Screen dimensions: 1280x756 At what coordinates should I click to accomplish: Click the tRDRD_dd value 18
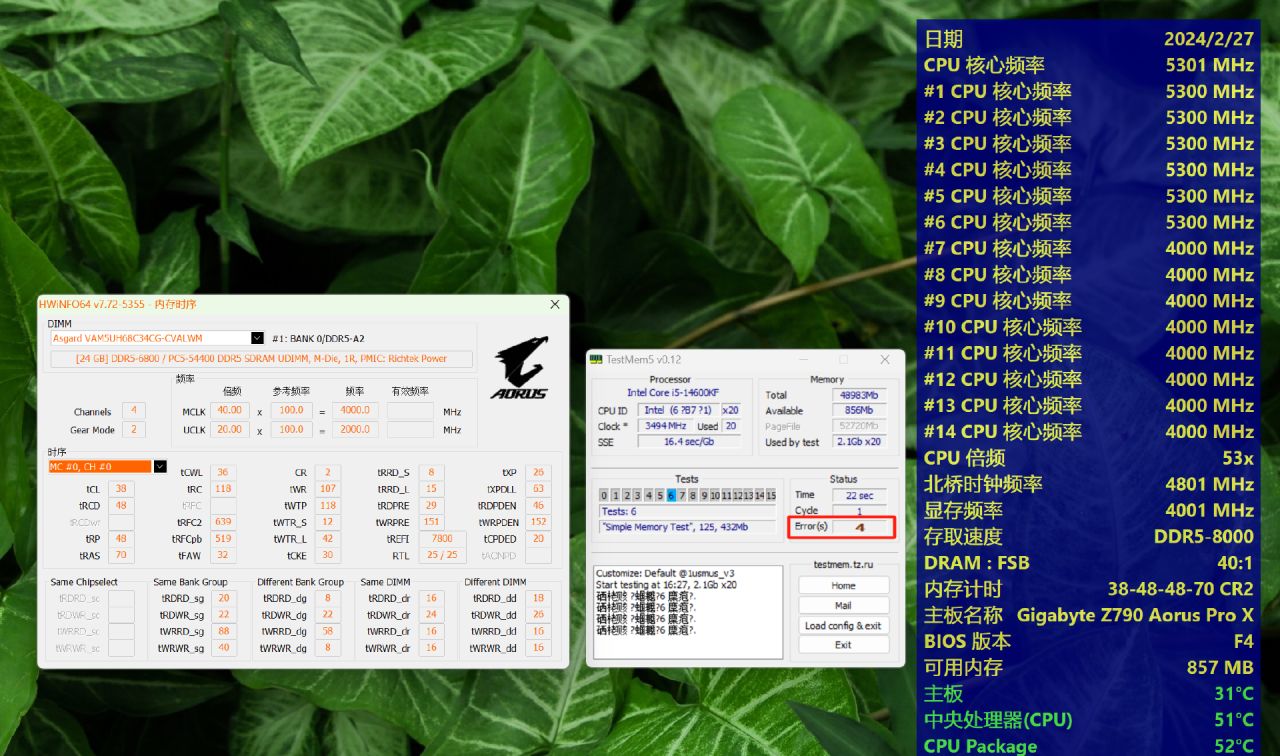coord(538,598)
